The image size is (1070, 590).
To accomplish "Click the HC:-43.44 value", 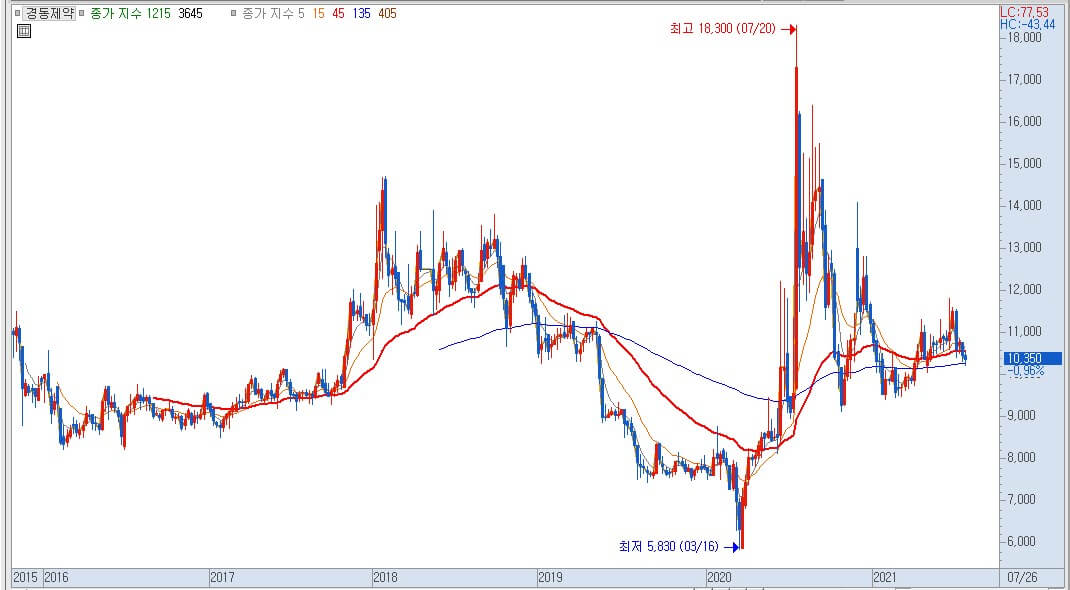I will click(x=1029, y=25).
